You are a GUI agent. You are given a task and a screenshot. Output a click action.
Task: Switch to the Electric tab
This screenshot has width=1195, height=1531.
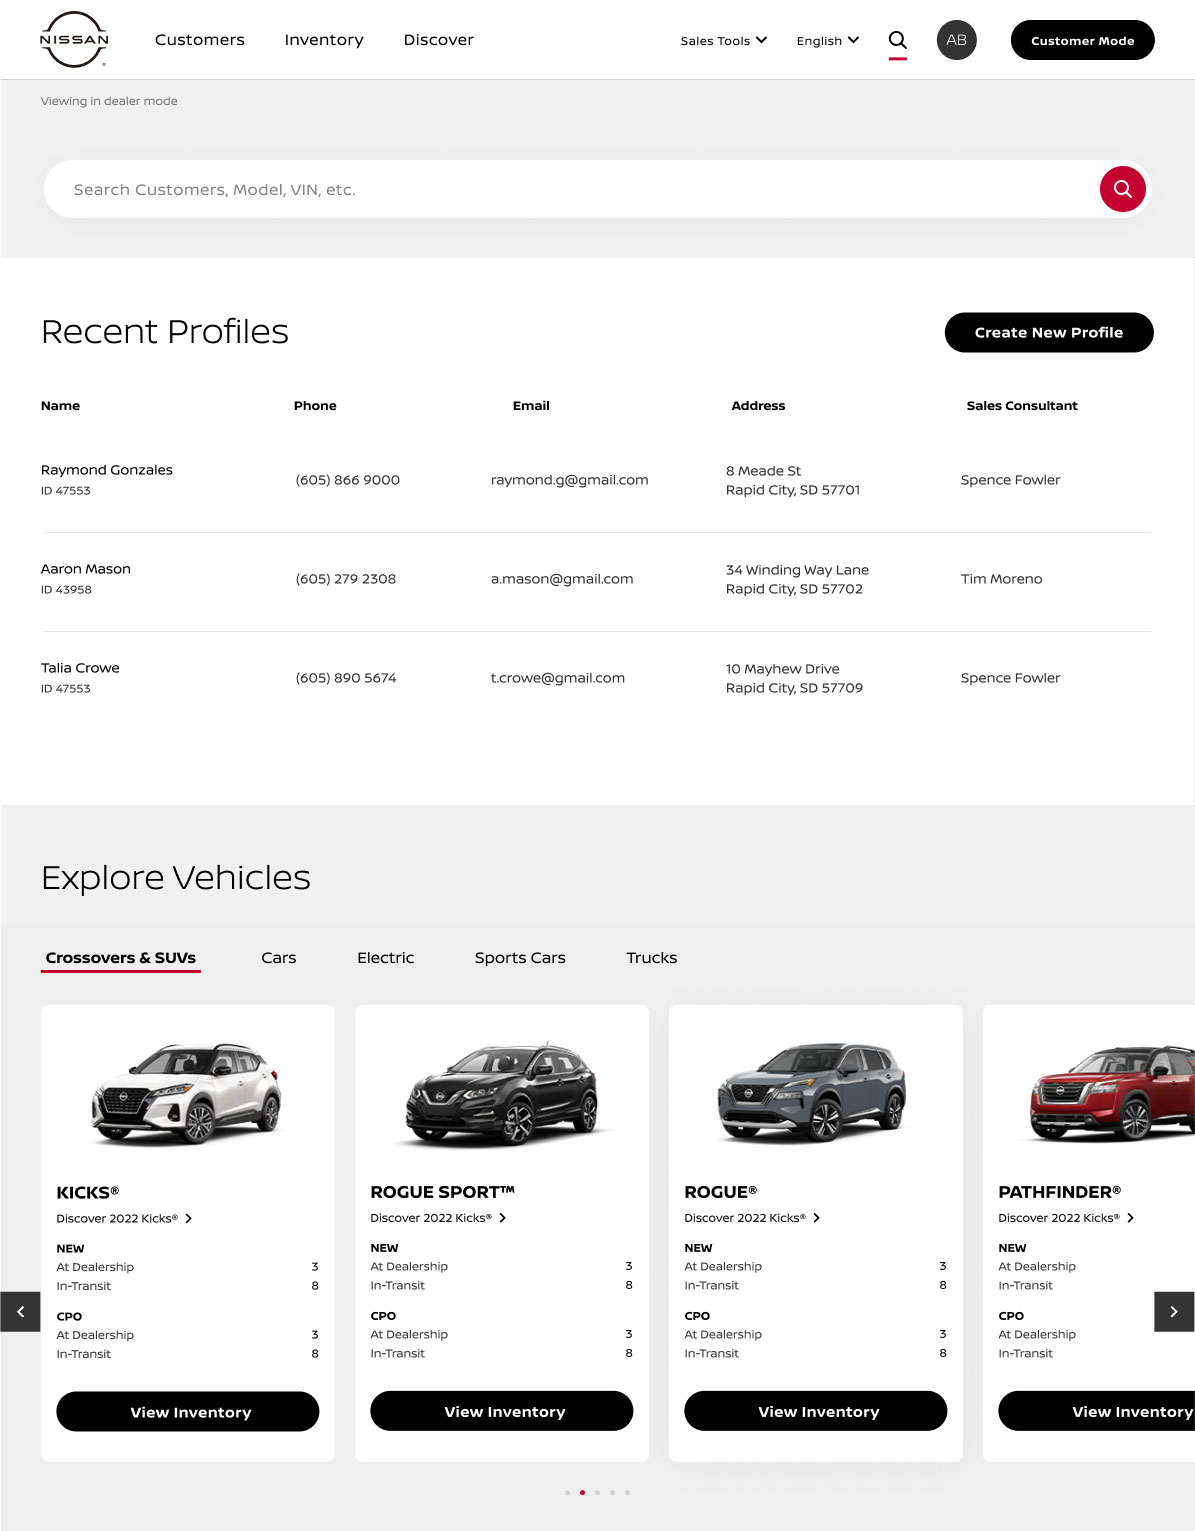(x=385, y=958)
